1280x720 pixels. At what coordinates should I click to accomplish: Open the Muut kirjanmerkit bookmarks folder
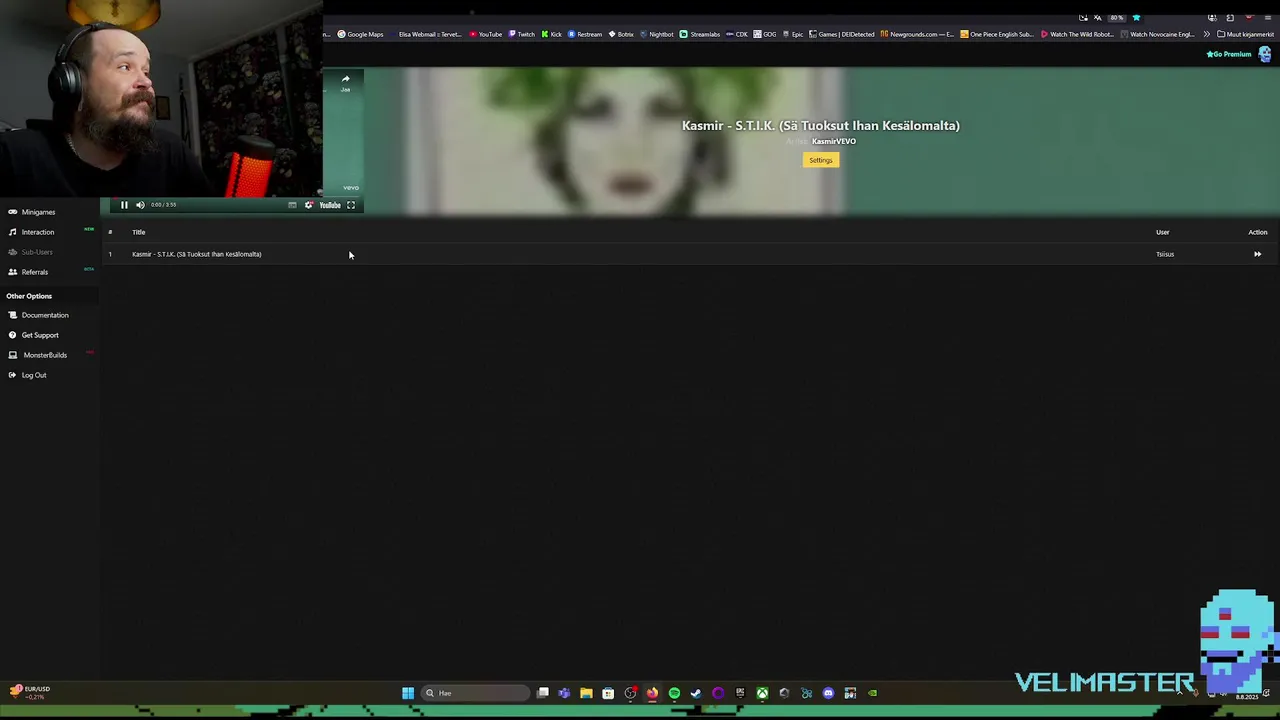[x=1245, y=34]
